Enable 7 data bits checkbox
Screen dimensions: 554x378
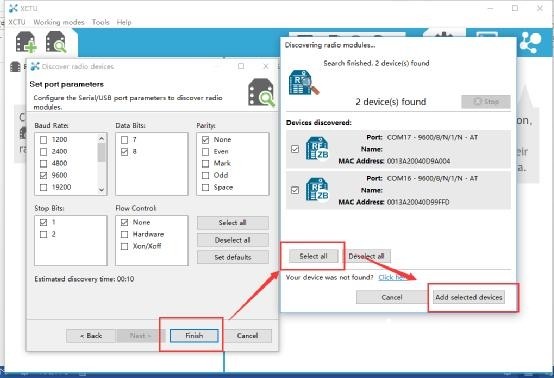[124, 140]
